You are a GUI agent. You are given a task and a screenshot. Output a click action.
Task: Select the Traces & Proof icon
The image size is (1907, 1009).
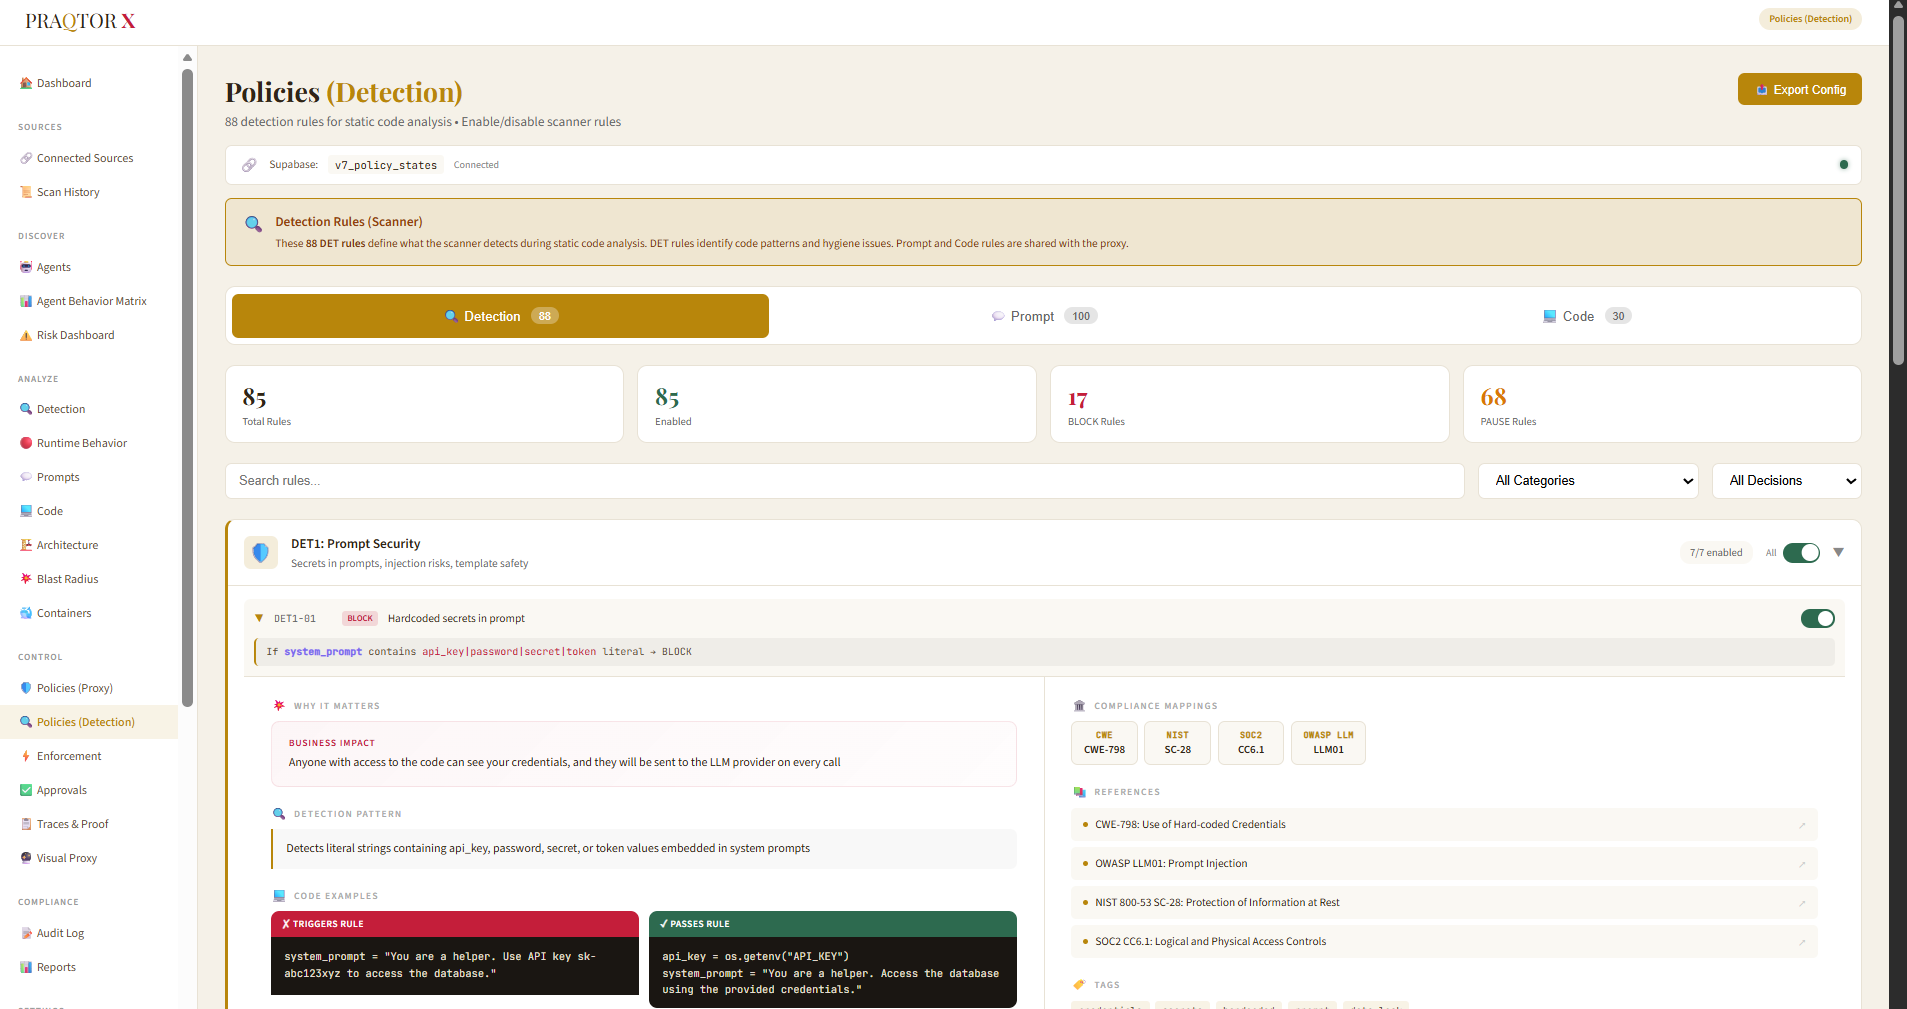pyautogui.click(x=25, y=823)
